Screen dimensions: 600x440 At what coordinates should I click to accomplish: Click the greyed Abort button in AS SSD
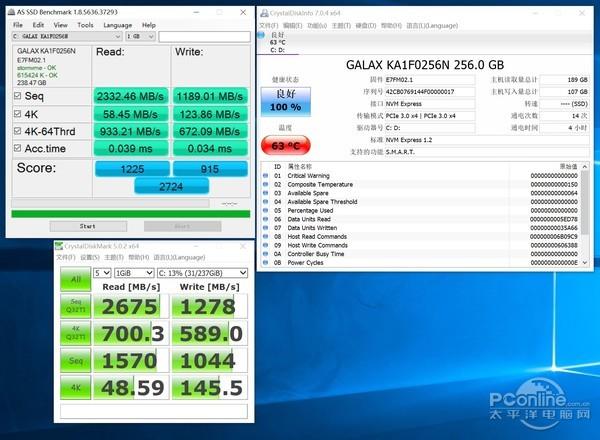click(183, 226)
